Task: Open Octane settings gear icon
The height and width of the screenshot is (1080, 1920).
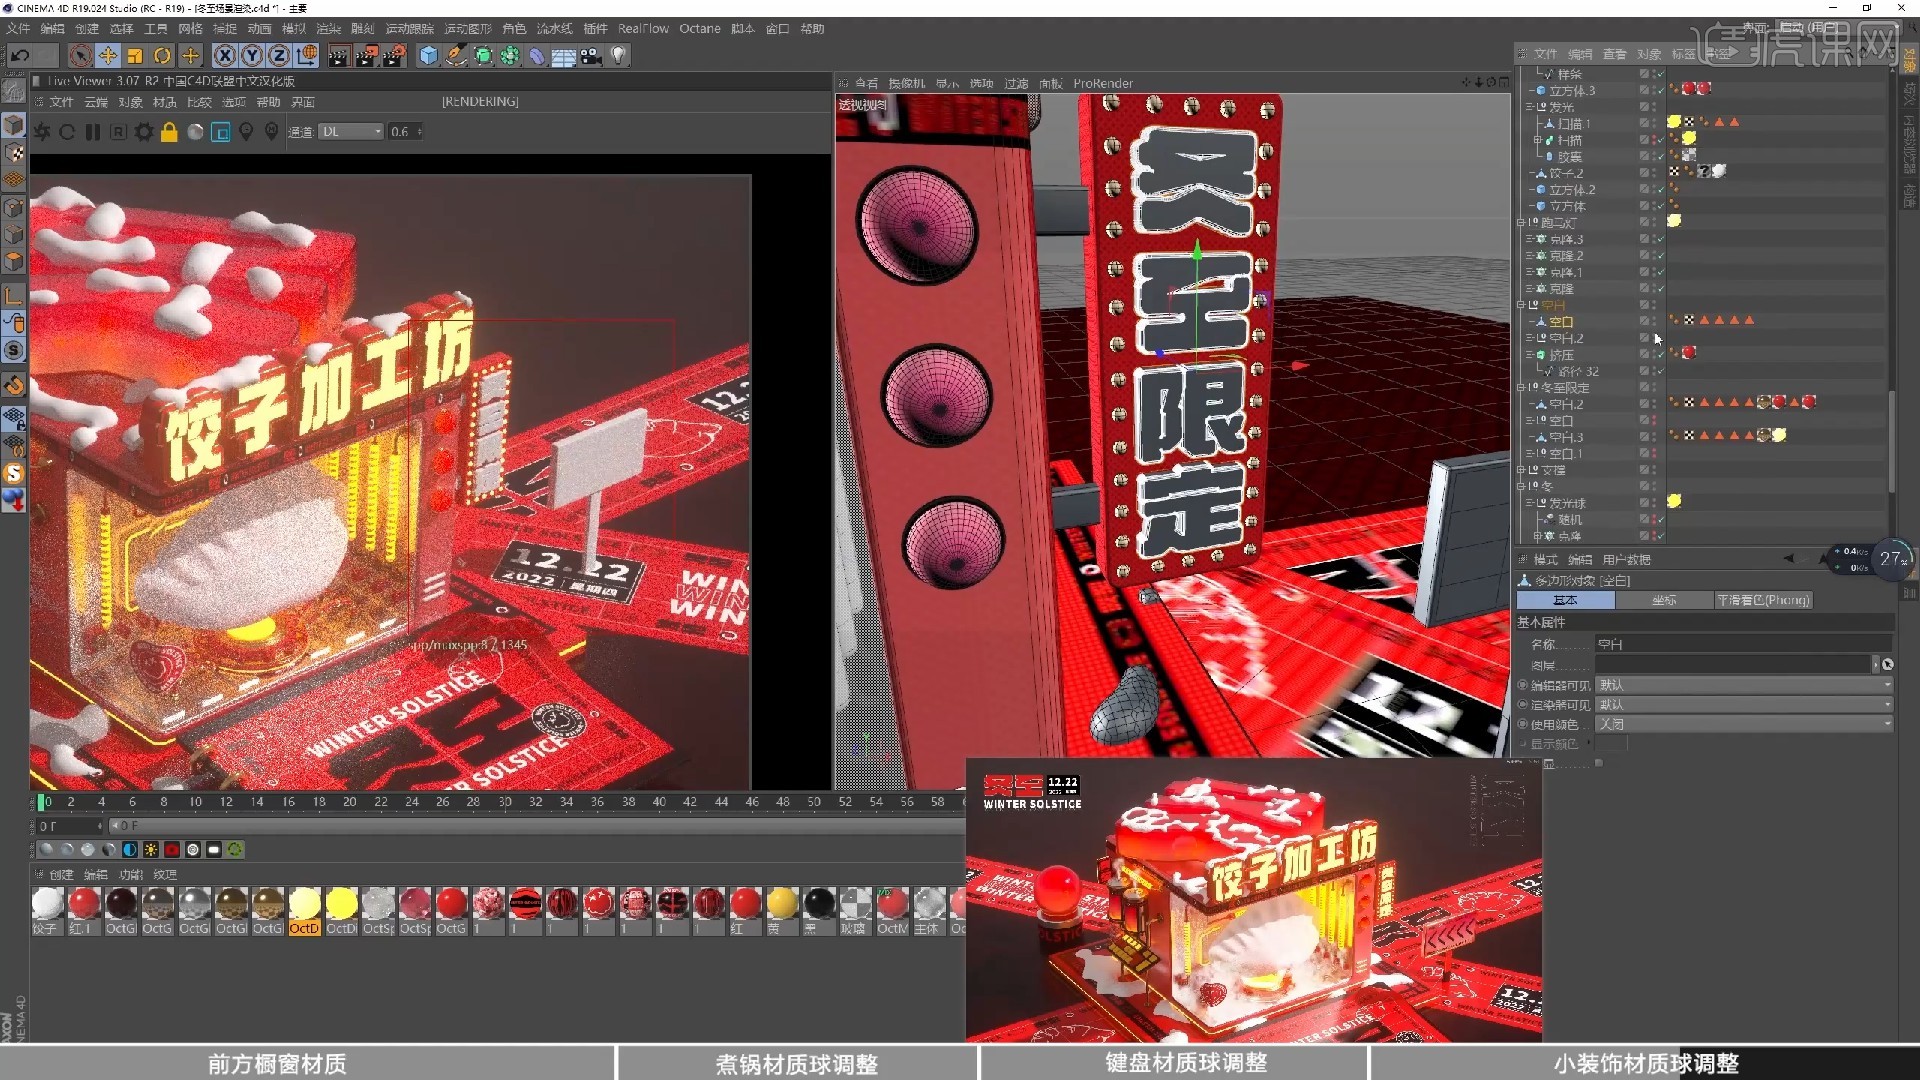Action: pos(144,132)
